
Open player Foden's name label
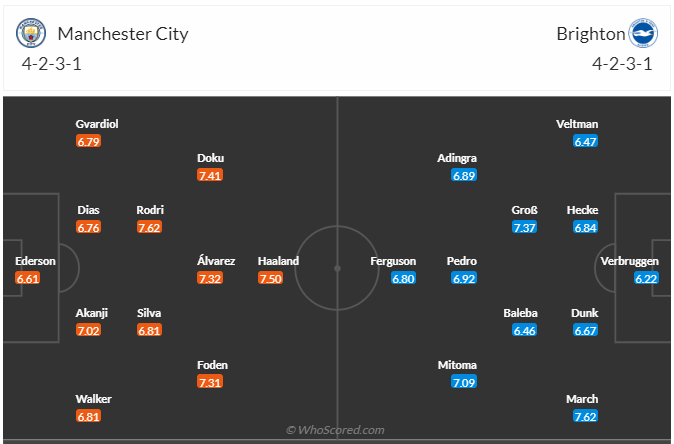[210, 365]
